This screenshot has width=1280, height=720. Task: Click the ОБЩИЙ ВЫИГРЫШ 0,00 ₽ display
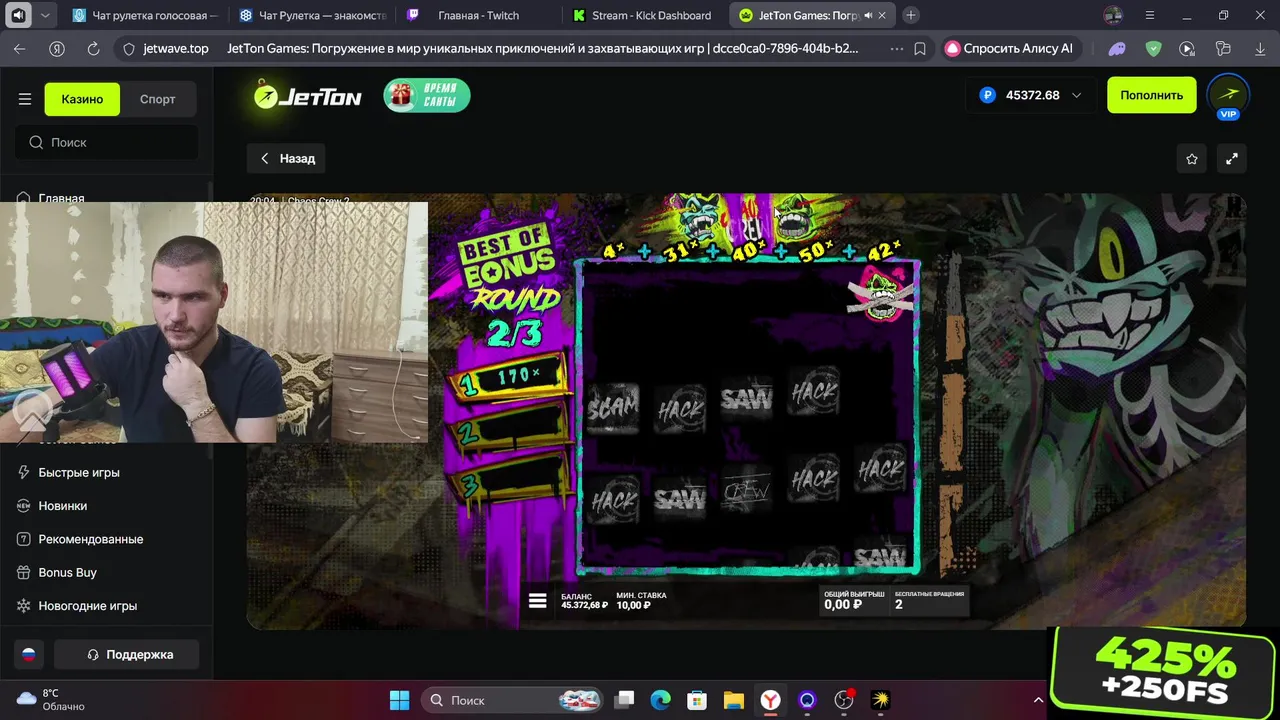tap(854, 600)
